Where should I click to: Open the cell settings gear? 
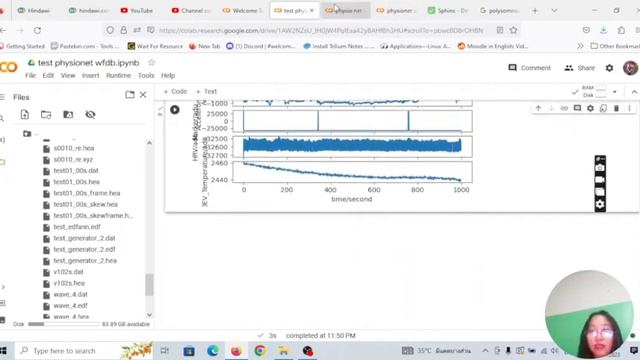tap(590, 108)
